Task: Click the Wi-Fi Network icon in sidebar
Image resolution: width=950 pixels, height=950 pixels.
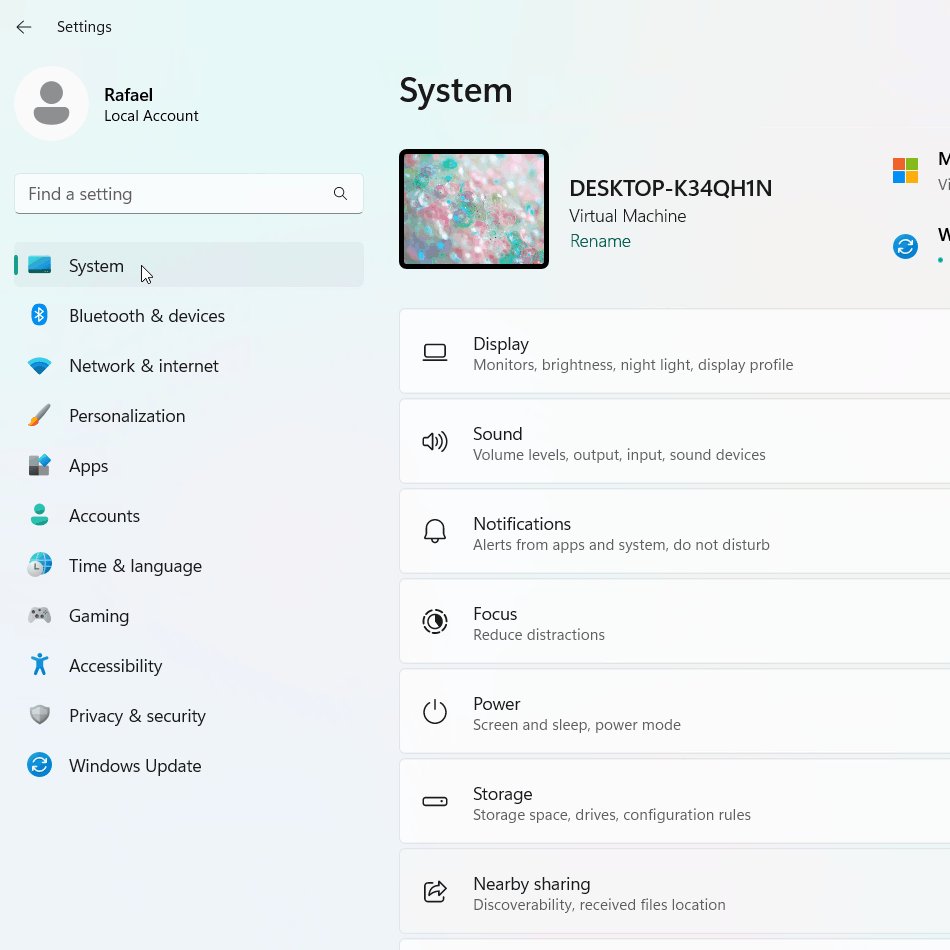Action: (39, 366)
